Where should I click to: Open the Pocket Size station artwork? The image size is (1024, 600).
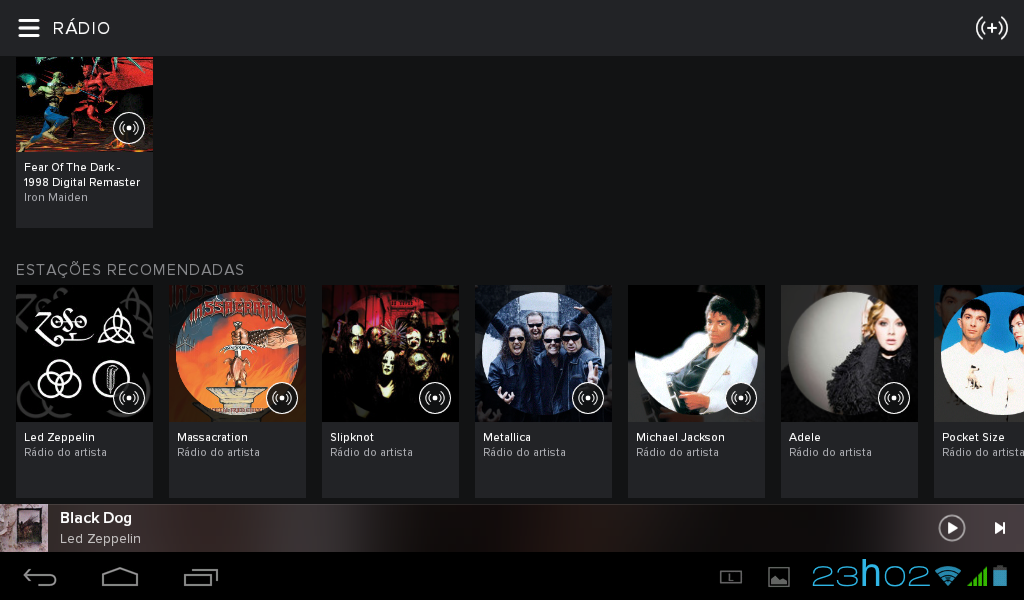point(979,353)
